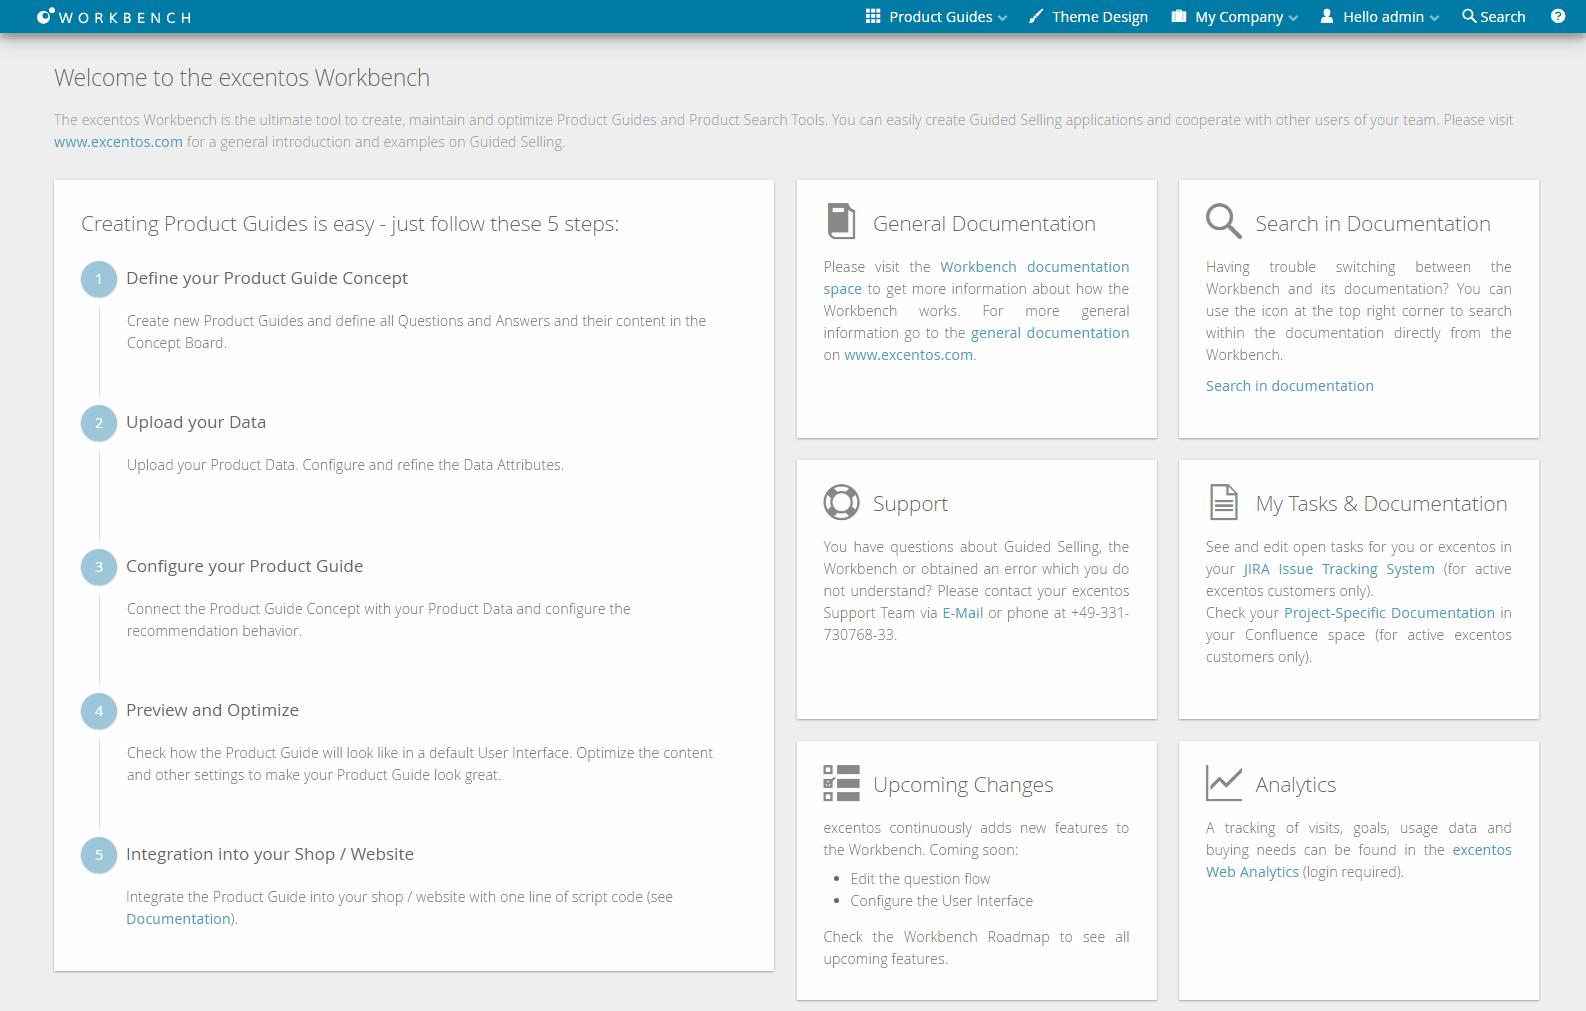
Task: Click the General Documentation card title
Action: point(984,224)
